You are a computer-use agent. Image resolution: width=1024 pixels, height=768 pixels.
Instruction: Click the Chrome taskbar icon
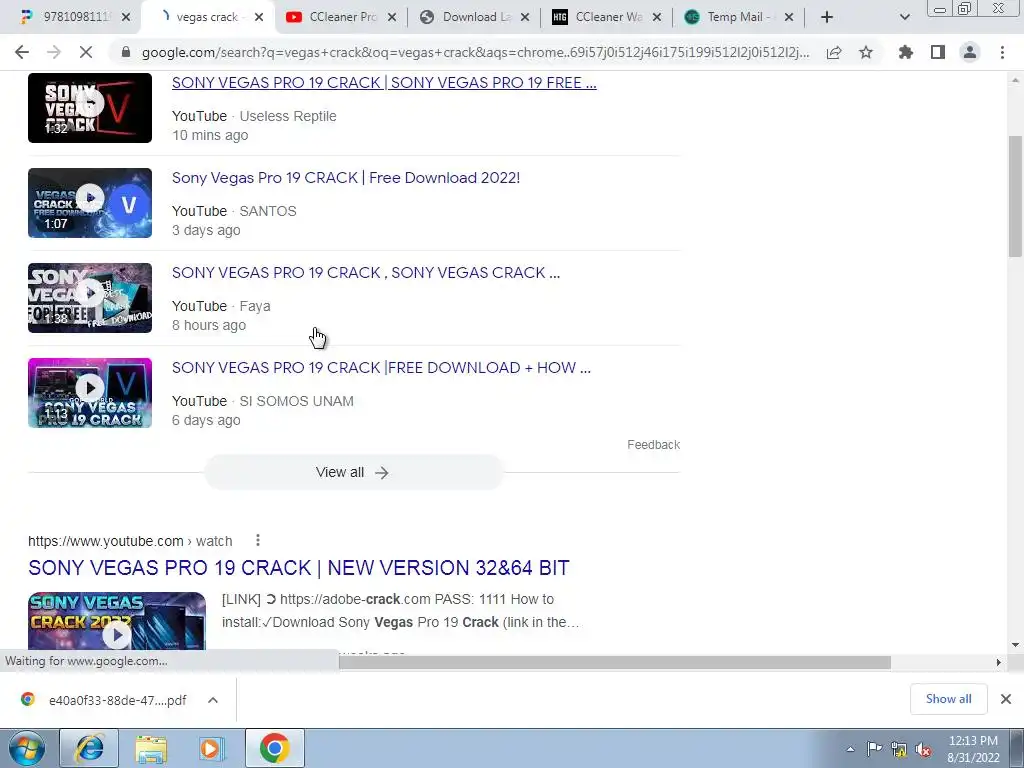click(275, 748)
